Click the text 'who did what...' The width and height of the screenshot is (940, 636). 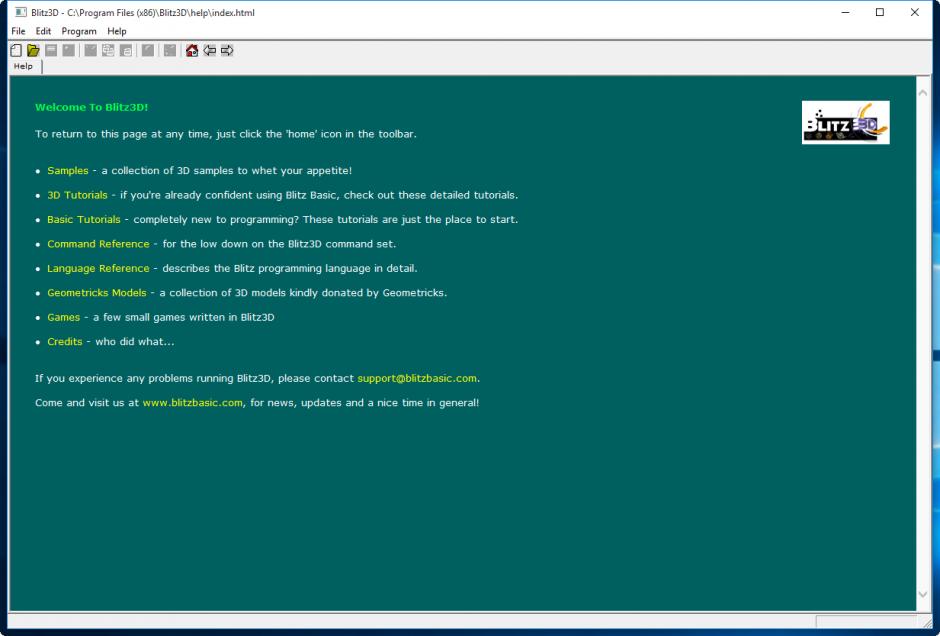click(135, 342)
